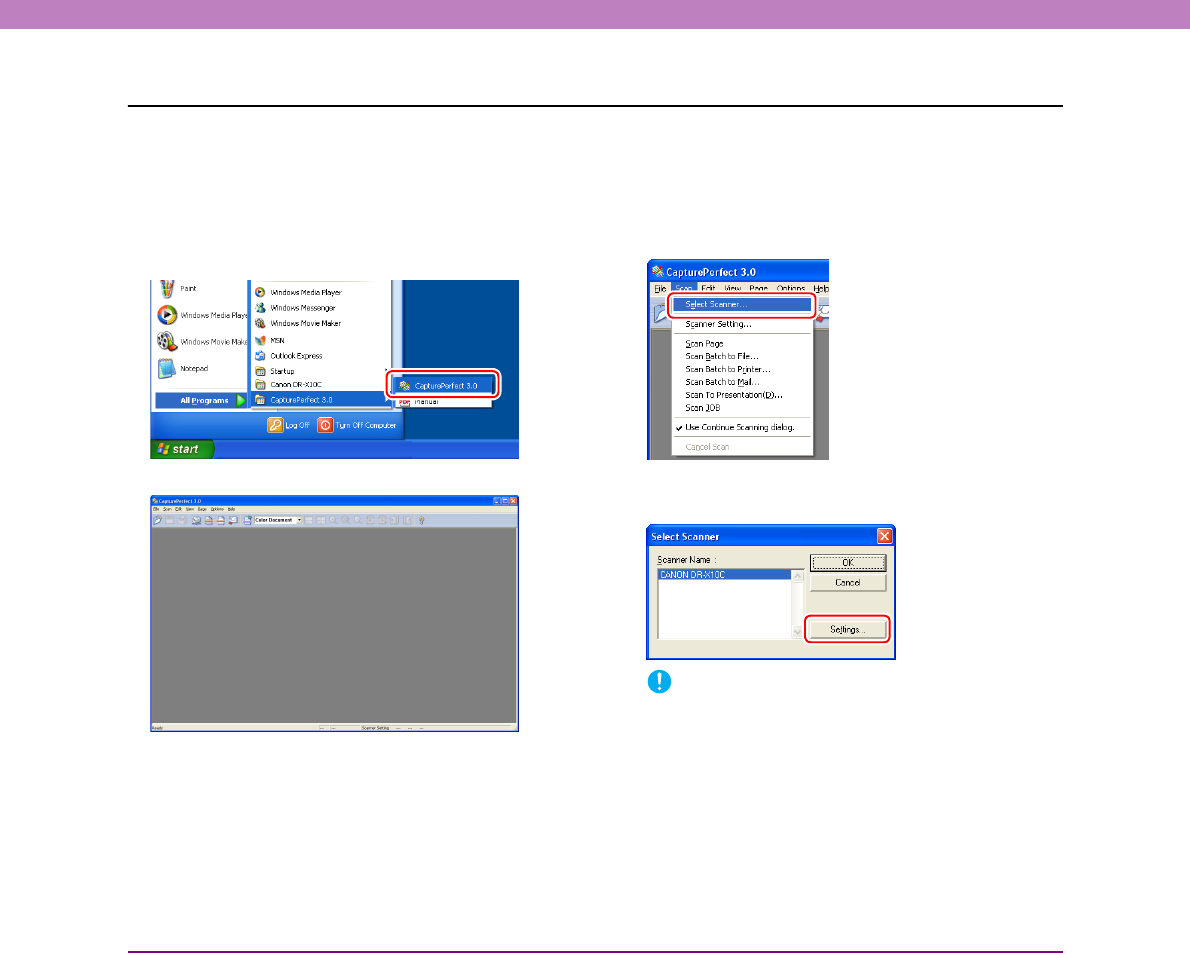Viewport: 1190px width, 953px height.
Task: Open the View menu in CapturePerfect
Action: 732,288
